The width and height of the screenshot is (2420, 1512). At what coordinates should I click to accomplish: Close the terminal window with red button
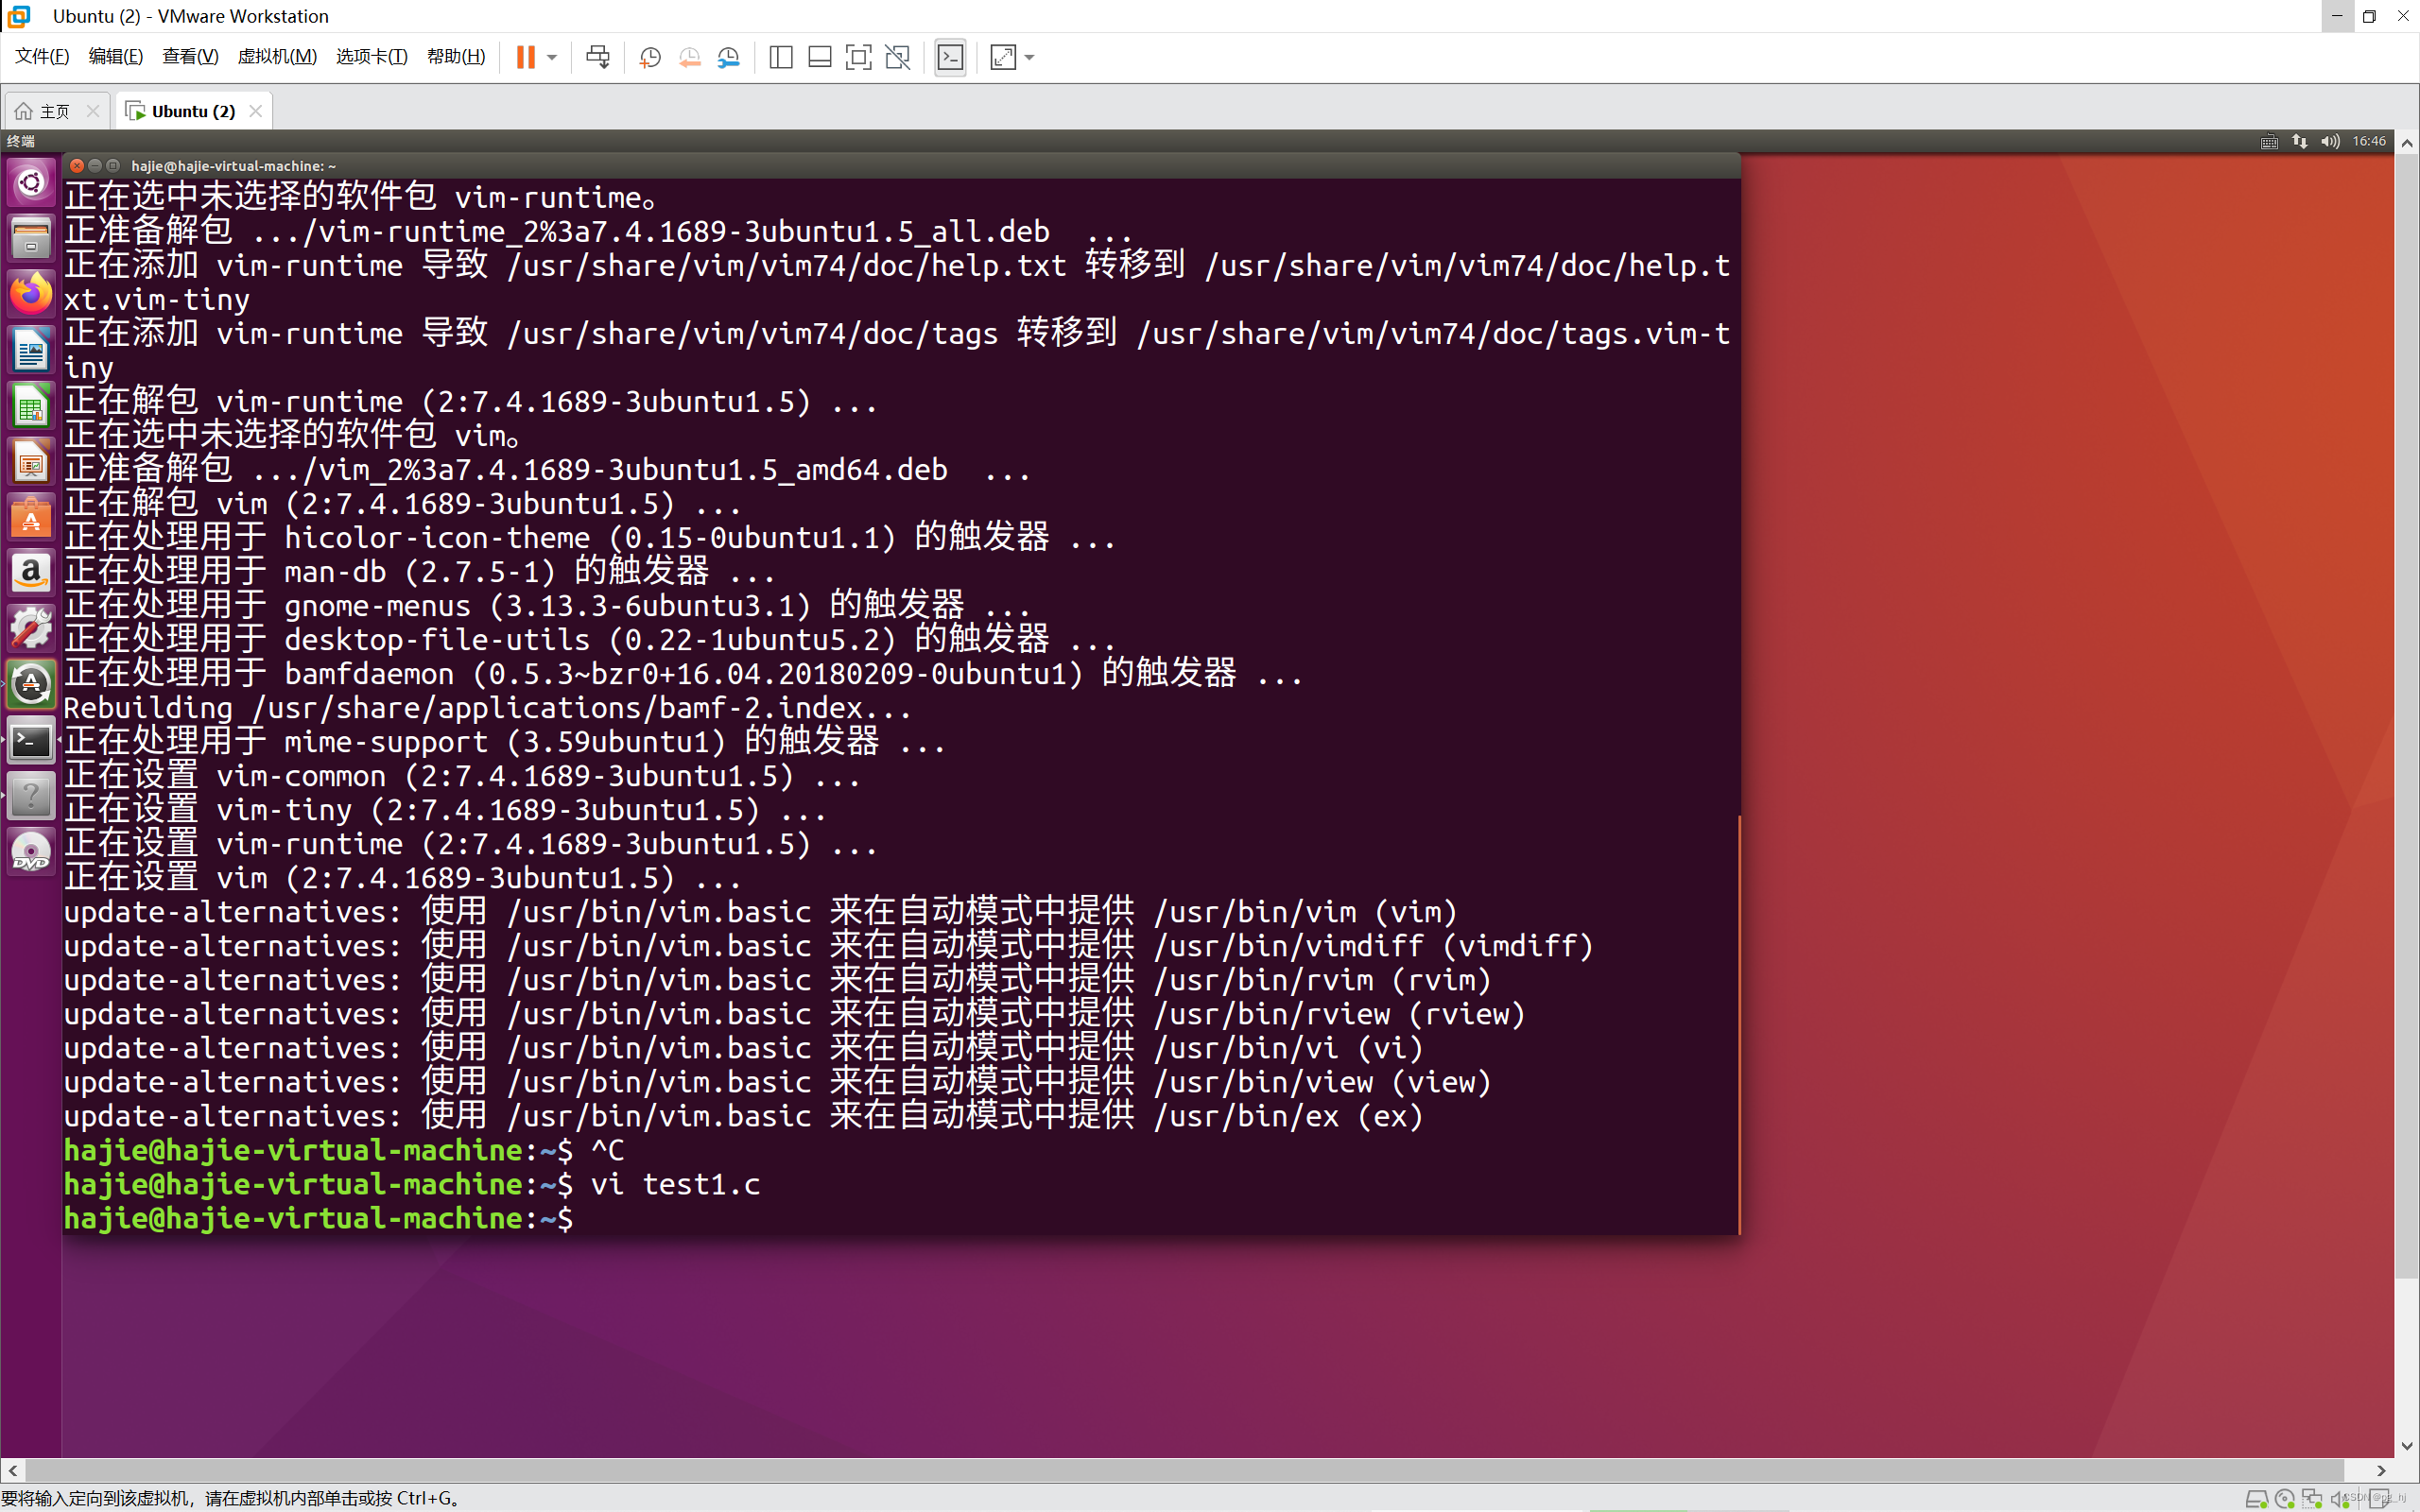(x=77, y=166)
